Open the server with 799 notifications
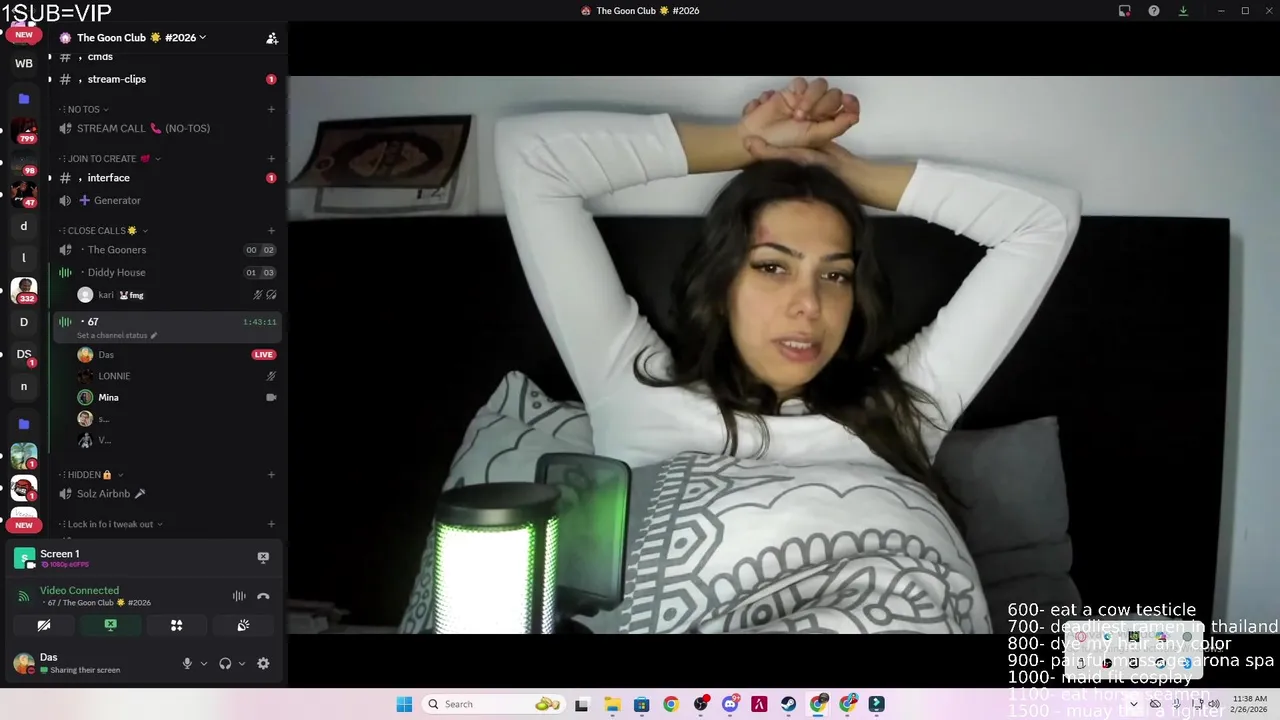Image resolution: width=1280 pixels, height=720 pixels. coord(24,130)
